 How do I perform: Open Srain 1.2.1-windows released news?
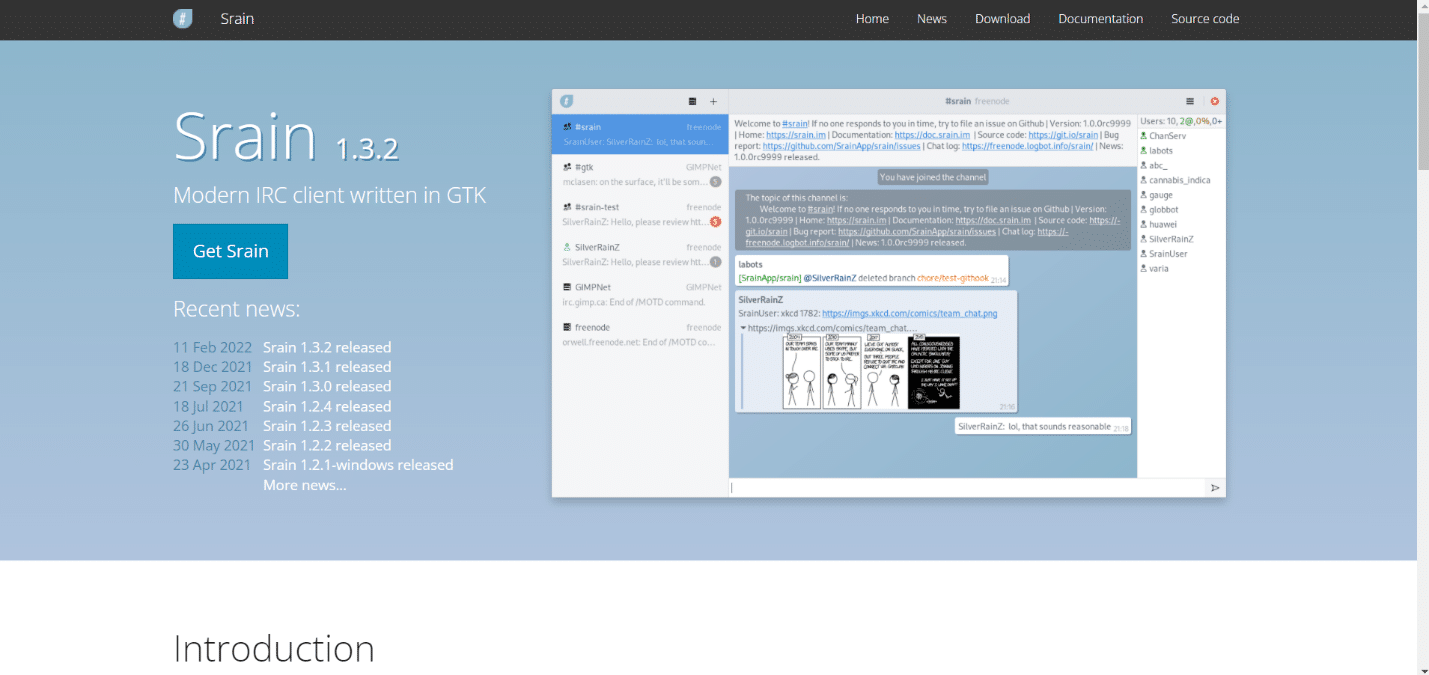coord(358,465)
